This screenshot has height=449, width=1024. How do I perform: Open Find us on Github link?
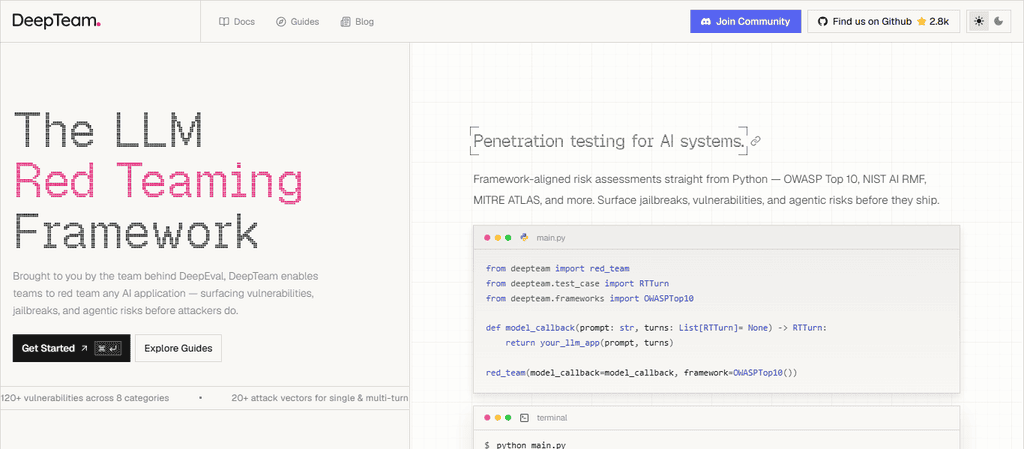883,22
